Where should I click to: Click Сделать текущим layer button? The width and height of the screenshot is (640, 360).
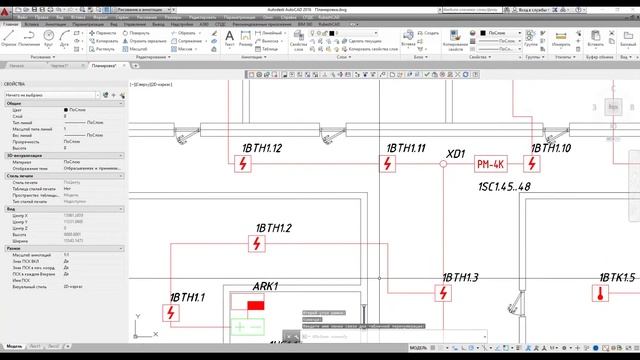[362, 41]
